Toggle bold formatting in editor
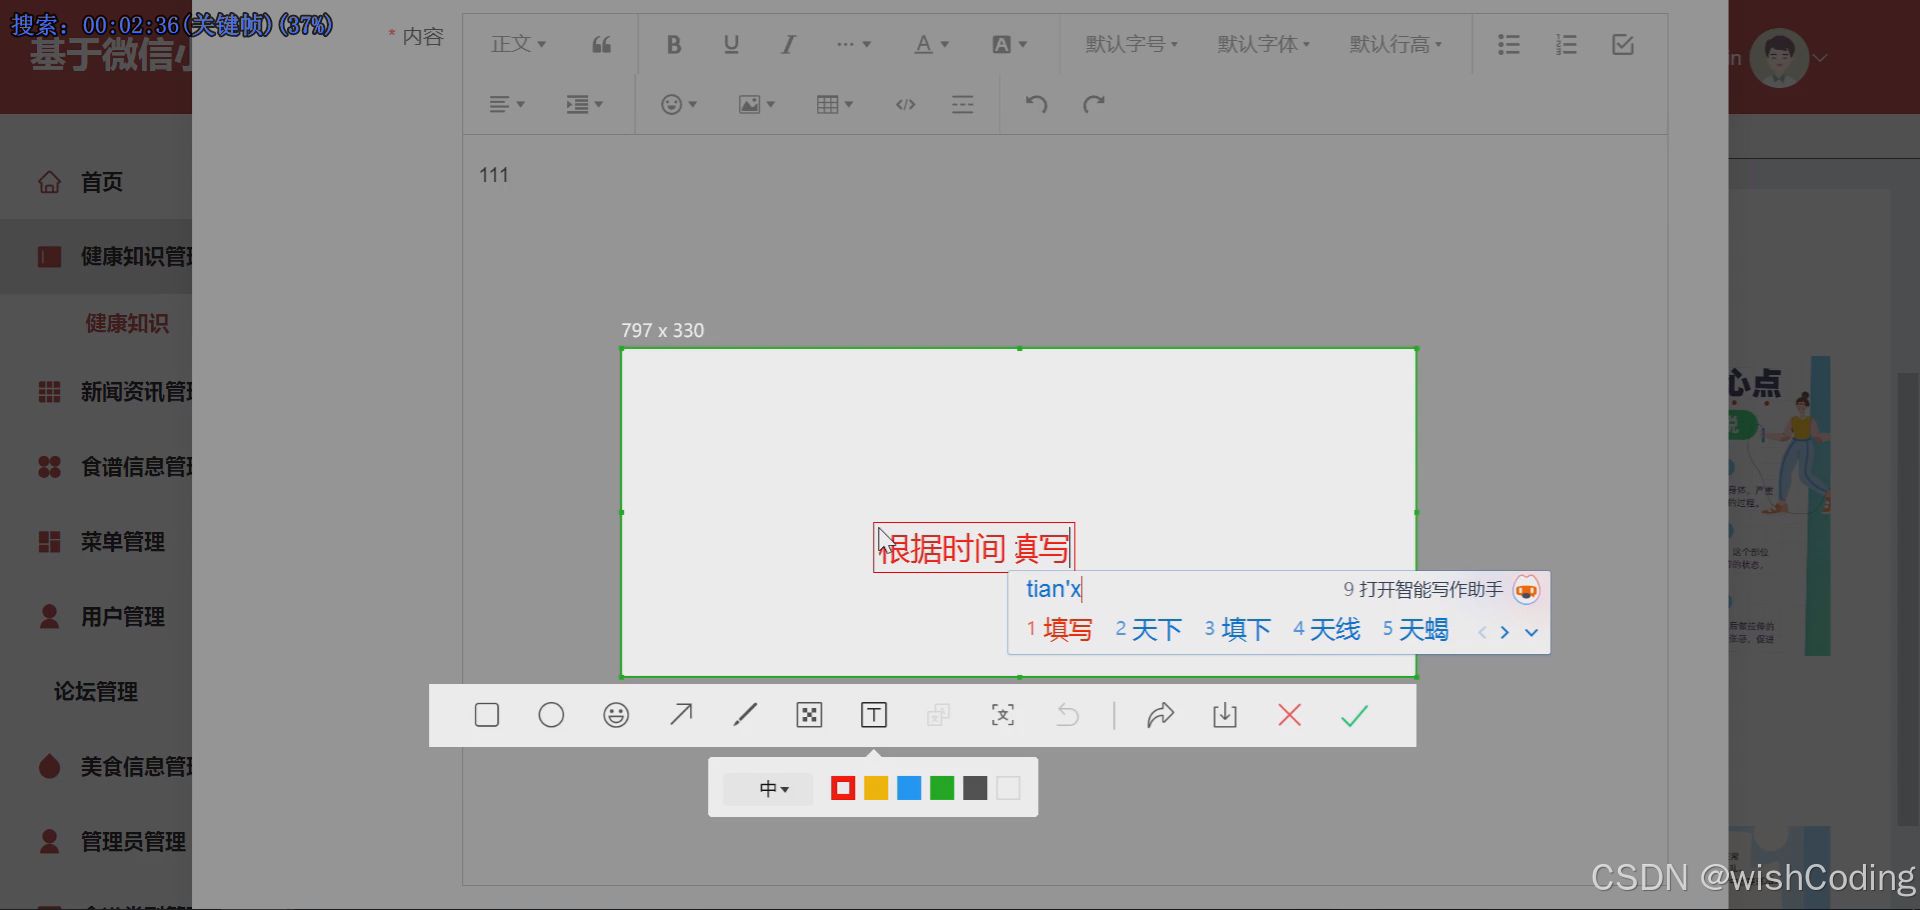Image resolution: width=1920 pixels, height=910 pixels. tap(674, 44)
